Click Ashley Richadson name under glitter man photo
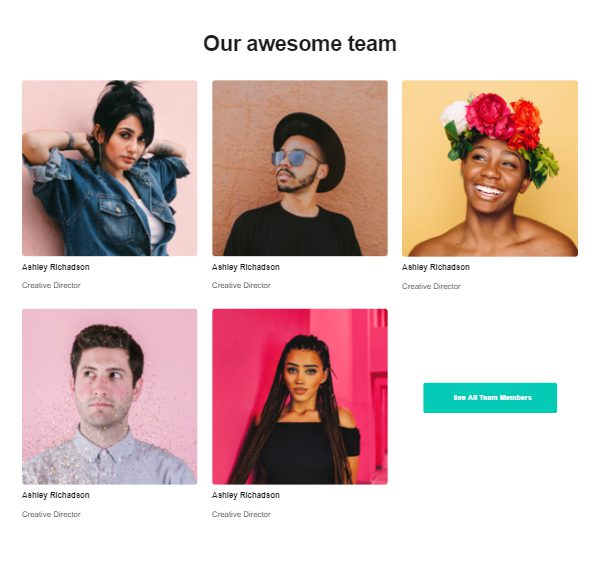Screen dimensions: 600x563 pos(55,495)
